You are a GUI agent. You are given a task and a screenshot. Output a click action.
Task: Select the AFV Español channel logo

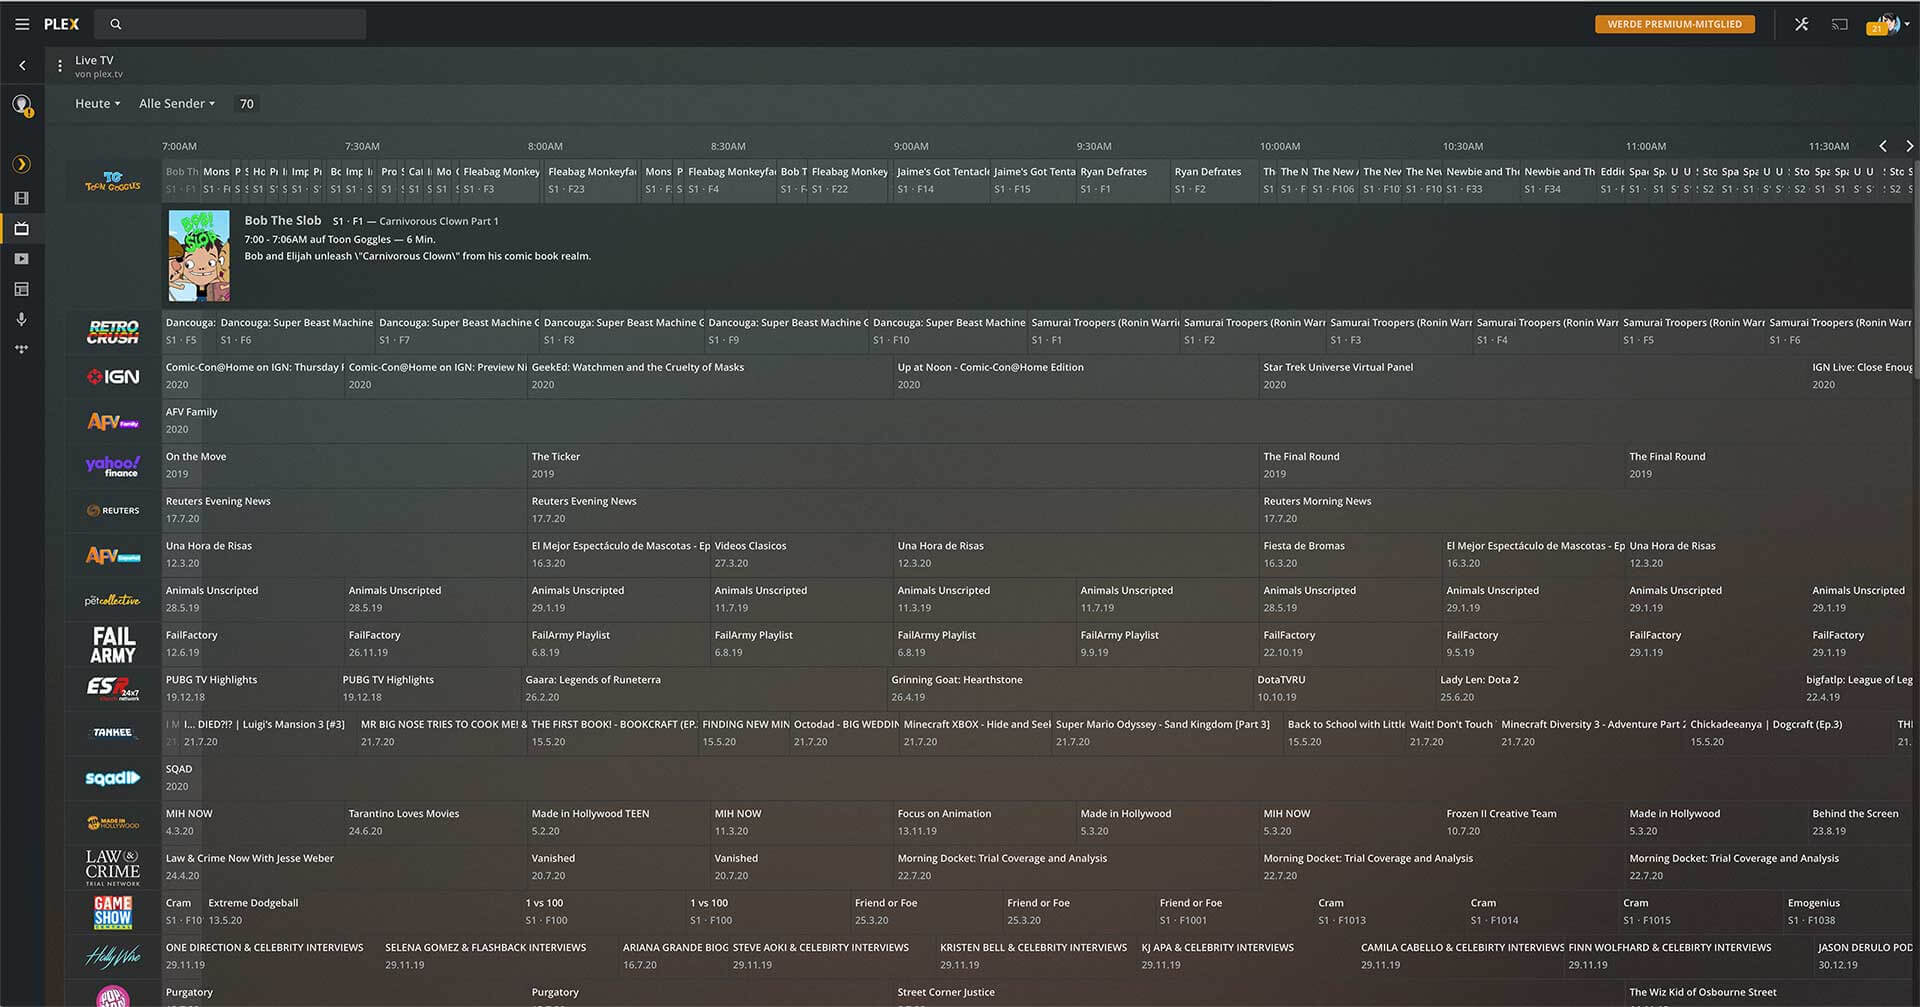pyautogui.click(x=113, y=556)
